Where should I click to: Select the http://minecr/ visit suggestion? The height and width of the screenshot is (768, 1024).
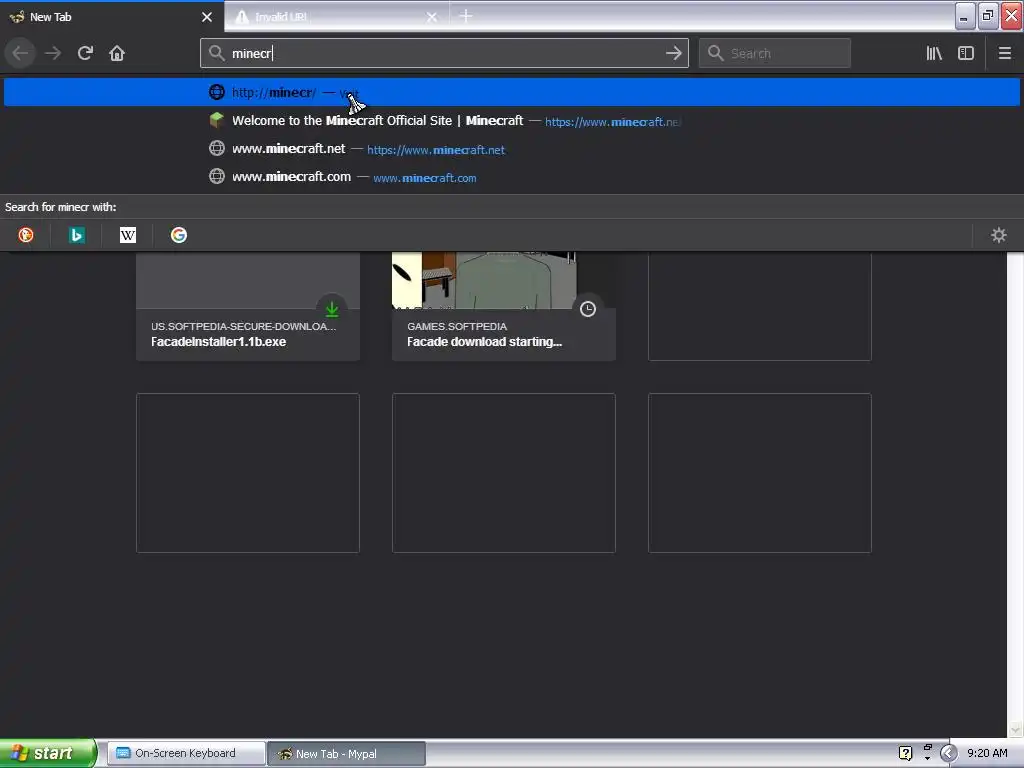512,92
